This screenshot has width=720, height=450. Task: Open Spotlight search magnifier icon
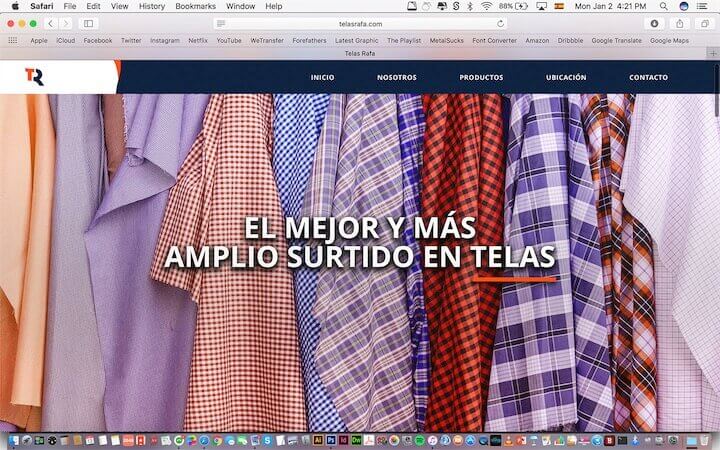[665, 6]
